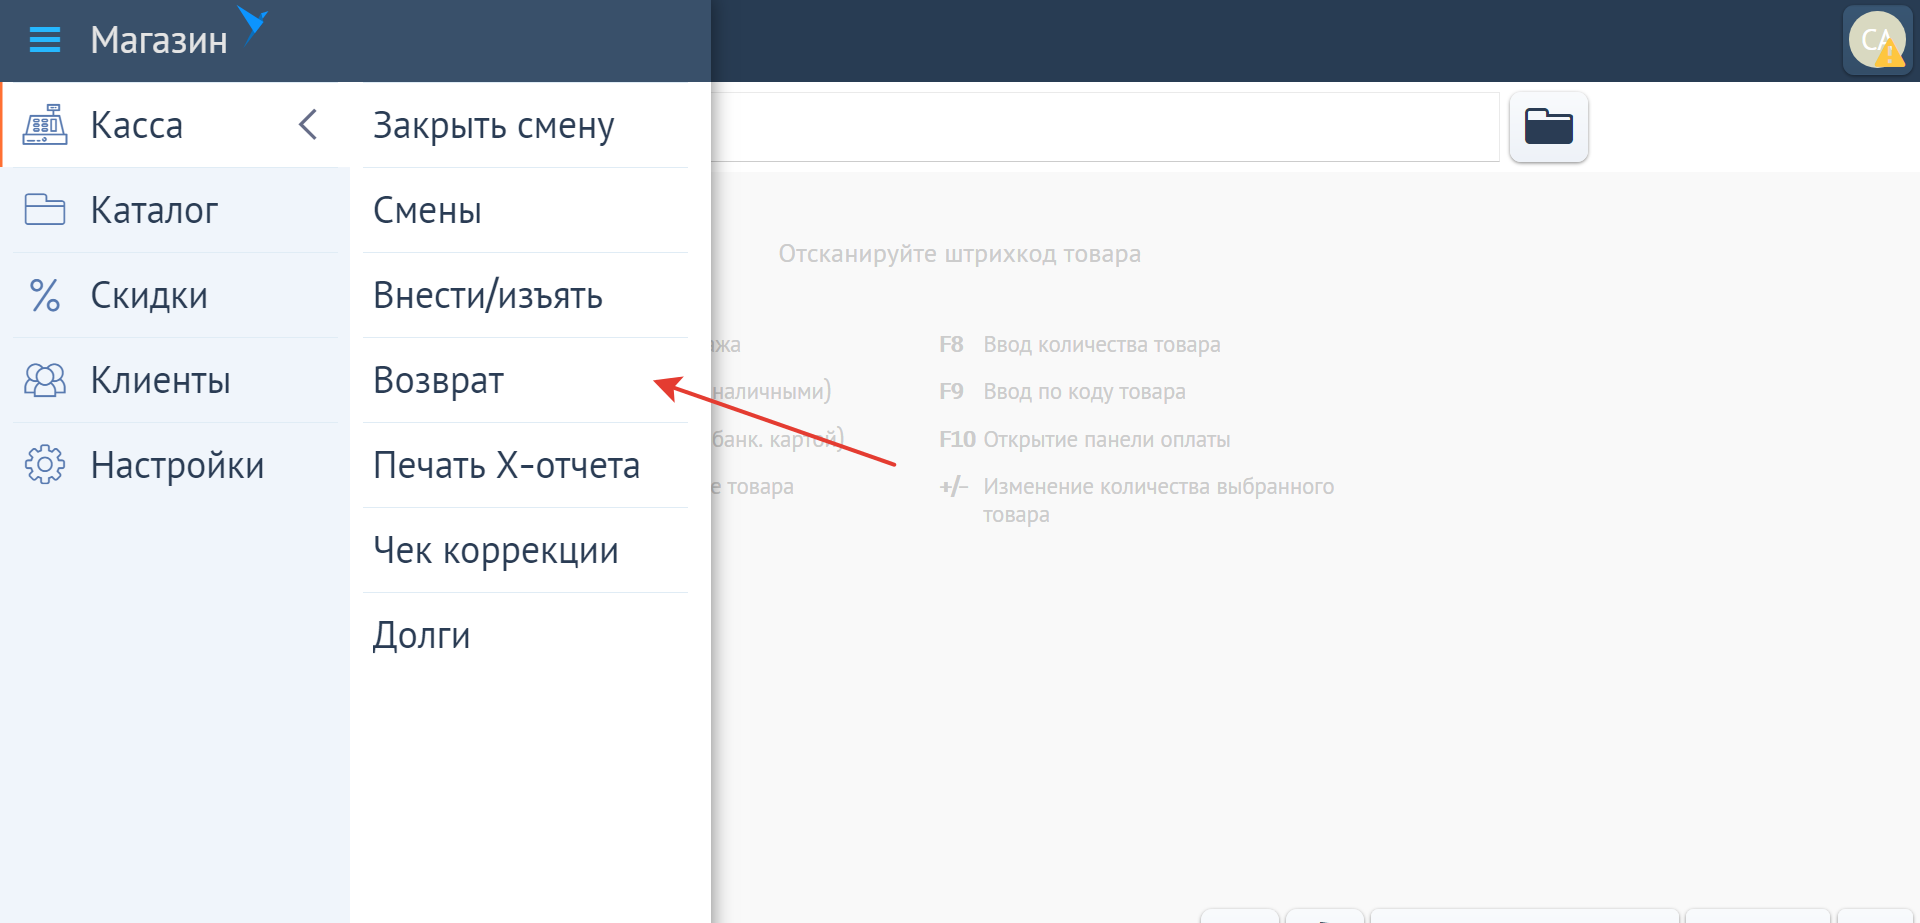Collapse the Касса submenu chevron
Screen dimensions: 1920x923
308,125
